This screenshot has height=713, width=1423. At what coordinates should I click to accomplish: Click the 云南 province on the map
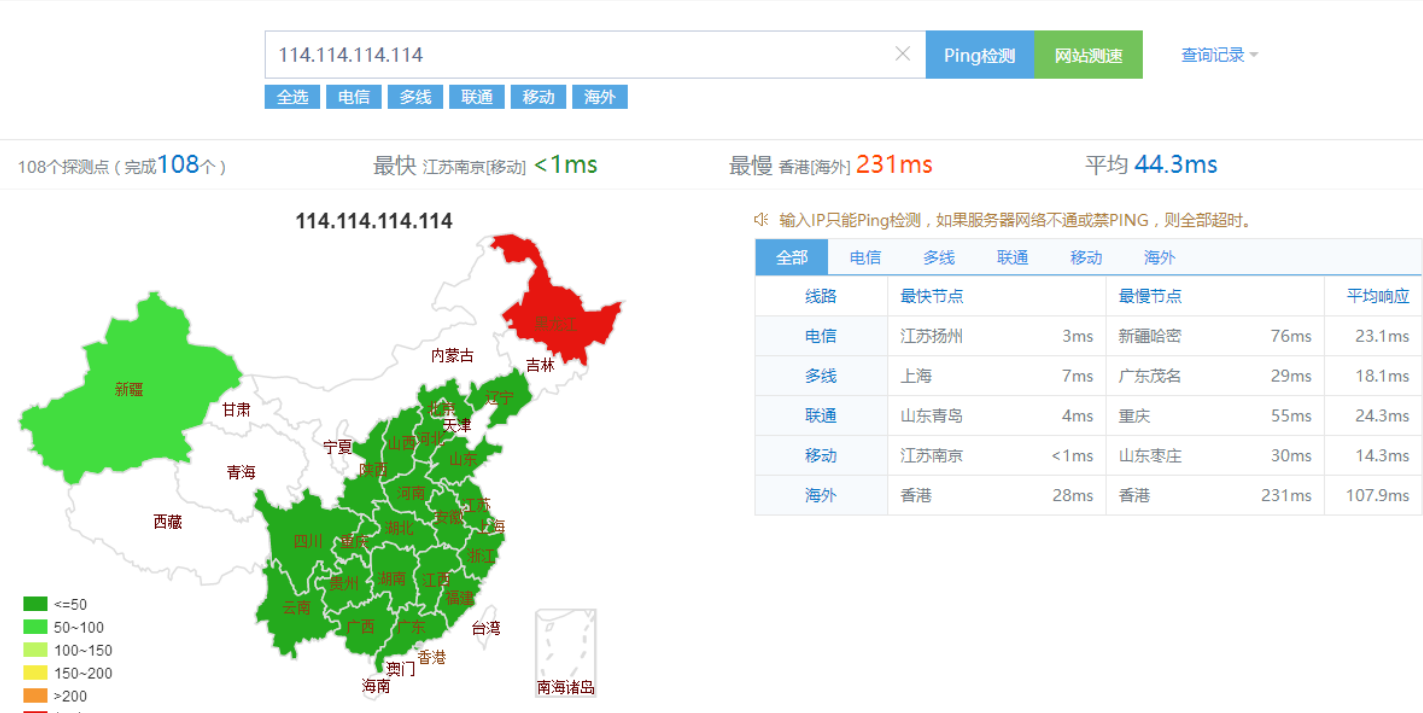296,607
